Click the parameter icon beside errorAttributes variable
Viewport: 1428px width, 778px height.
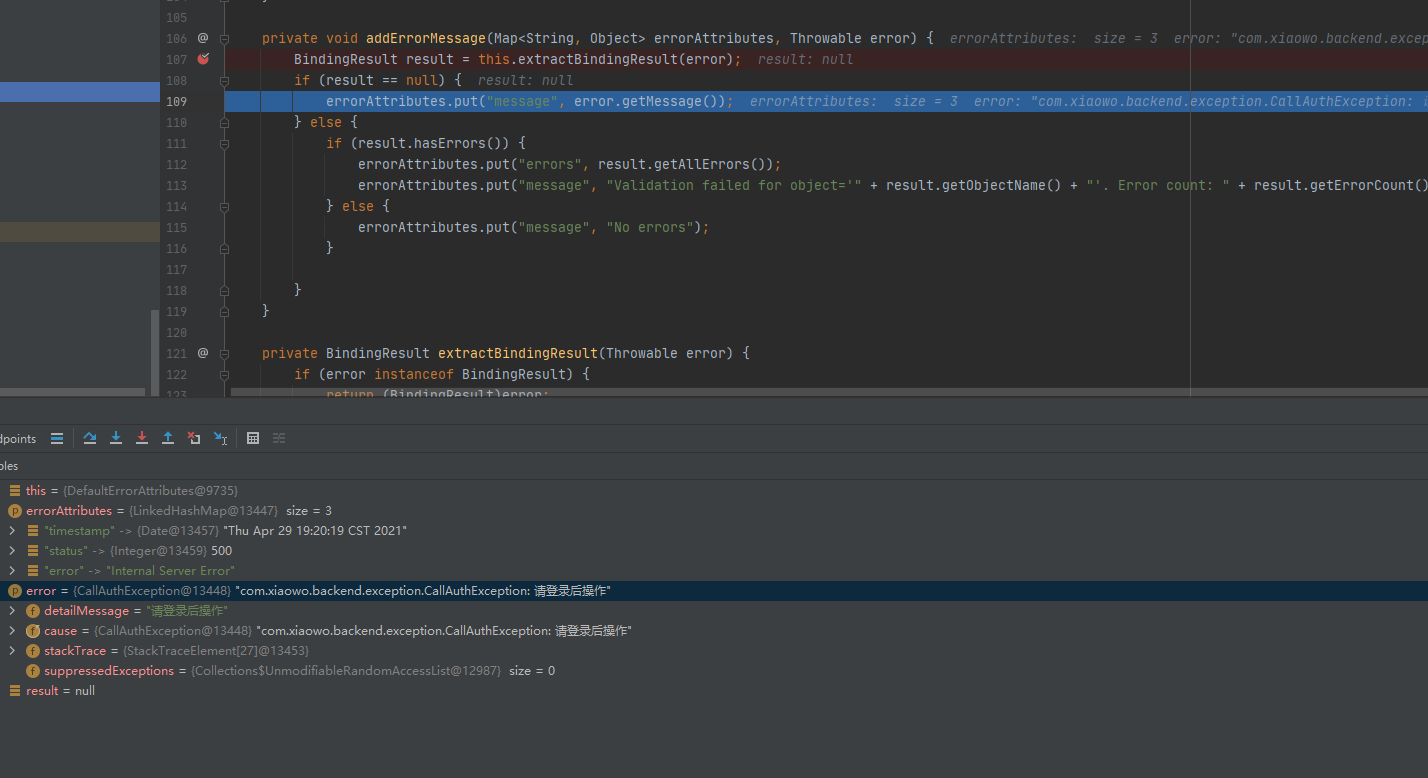pos(14,511)
